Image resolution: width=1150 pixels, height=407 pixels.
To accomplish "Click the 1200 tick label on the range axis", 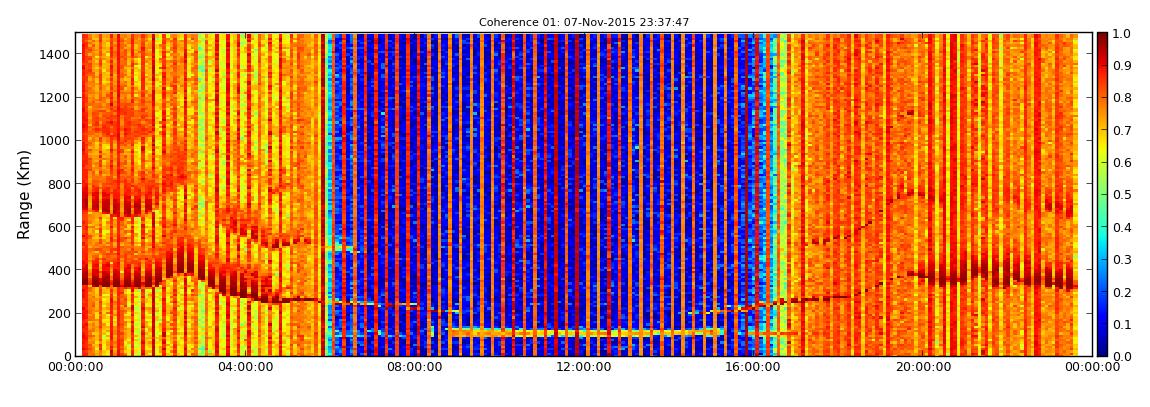I will (x=56, y=98).
